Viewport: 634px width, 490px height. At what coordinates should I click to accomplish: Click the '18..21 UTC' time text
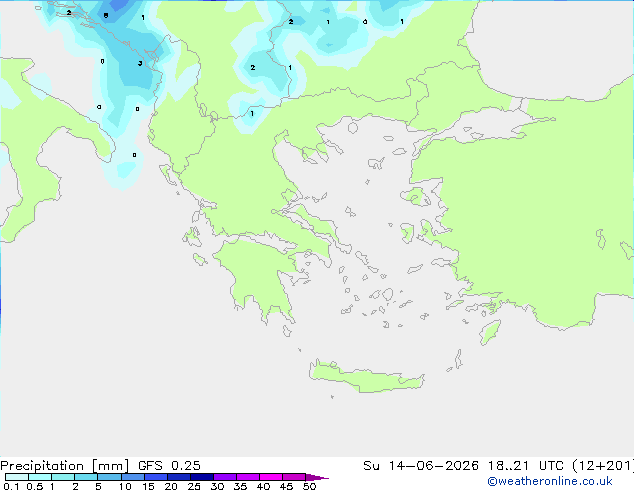tap(525, 466)
